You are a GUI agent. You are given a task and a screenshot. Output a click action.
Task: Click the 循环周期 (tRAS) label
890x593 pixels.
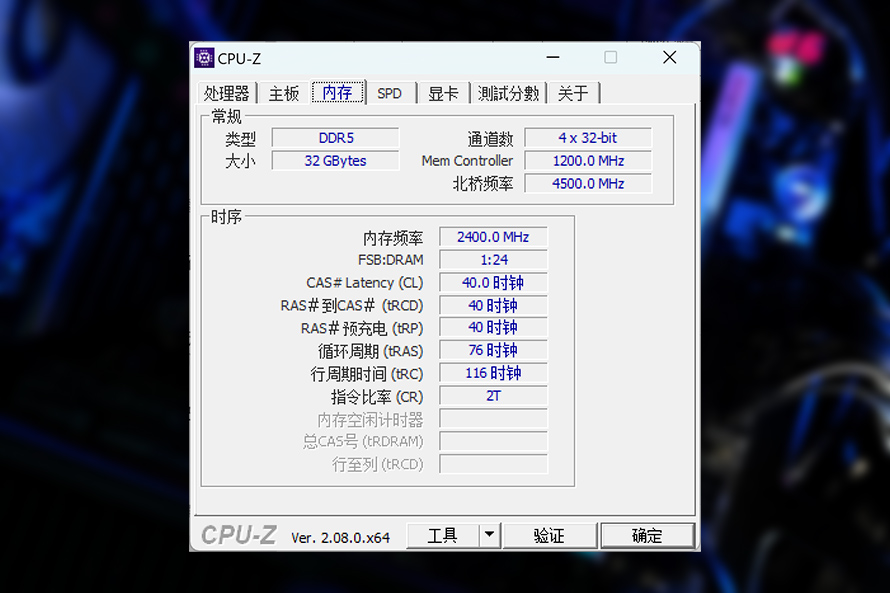coord(371,351)
